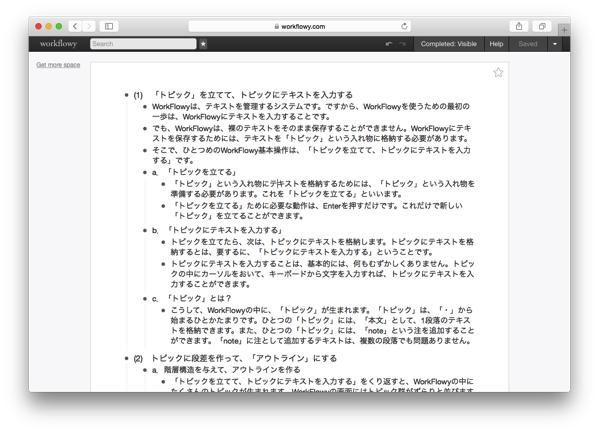The width and height of the screenshot is (599, 433).
Task: Open the Help menu
Action: click(x=496, y=44)
